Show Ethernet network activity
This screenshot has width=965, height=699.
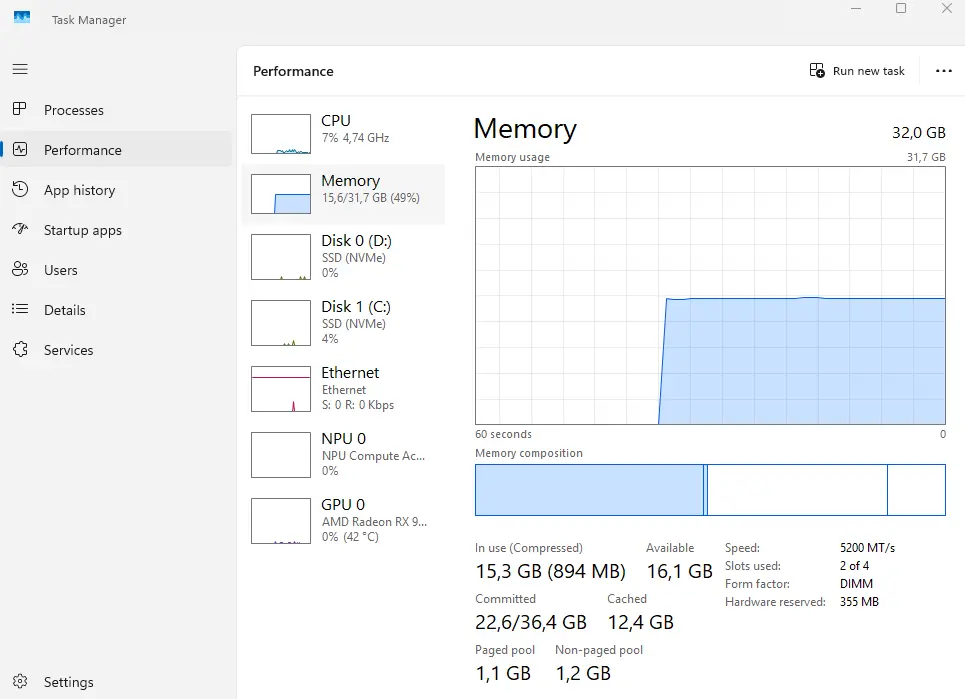[x=343, y=388]
